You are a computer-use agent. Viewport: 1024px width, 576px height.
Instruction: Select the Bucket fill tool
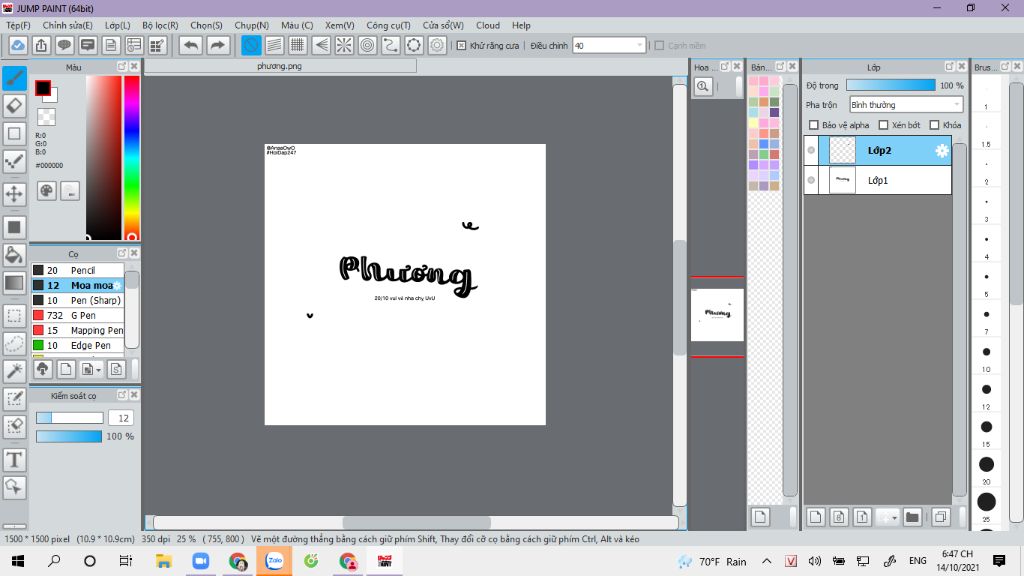coord(14,255)
